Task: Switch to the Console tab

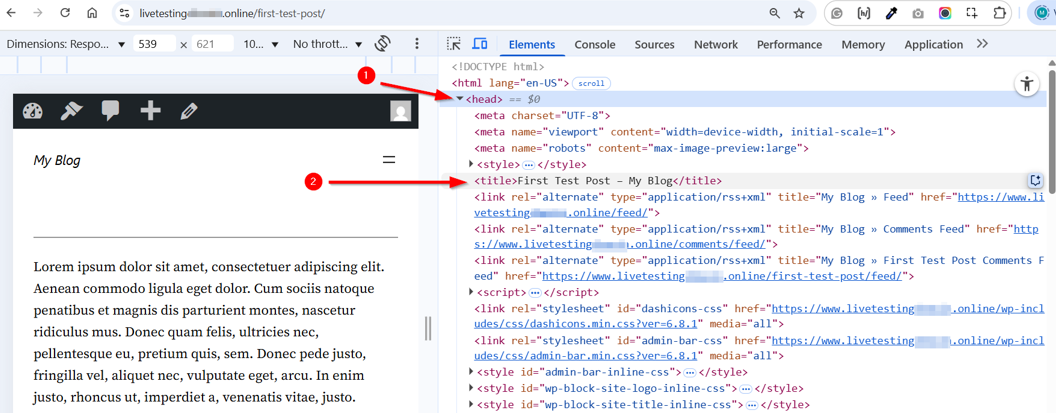Action: [595, 44]
